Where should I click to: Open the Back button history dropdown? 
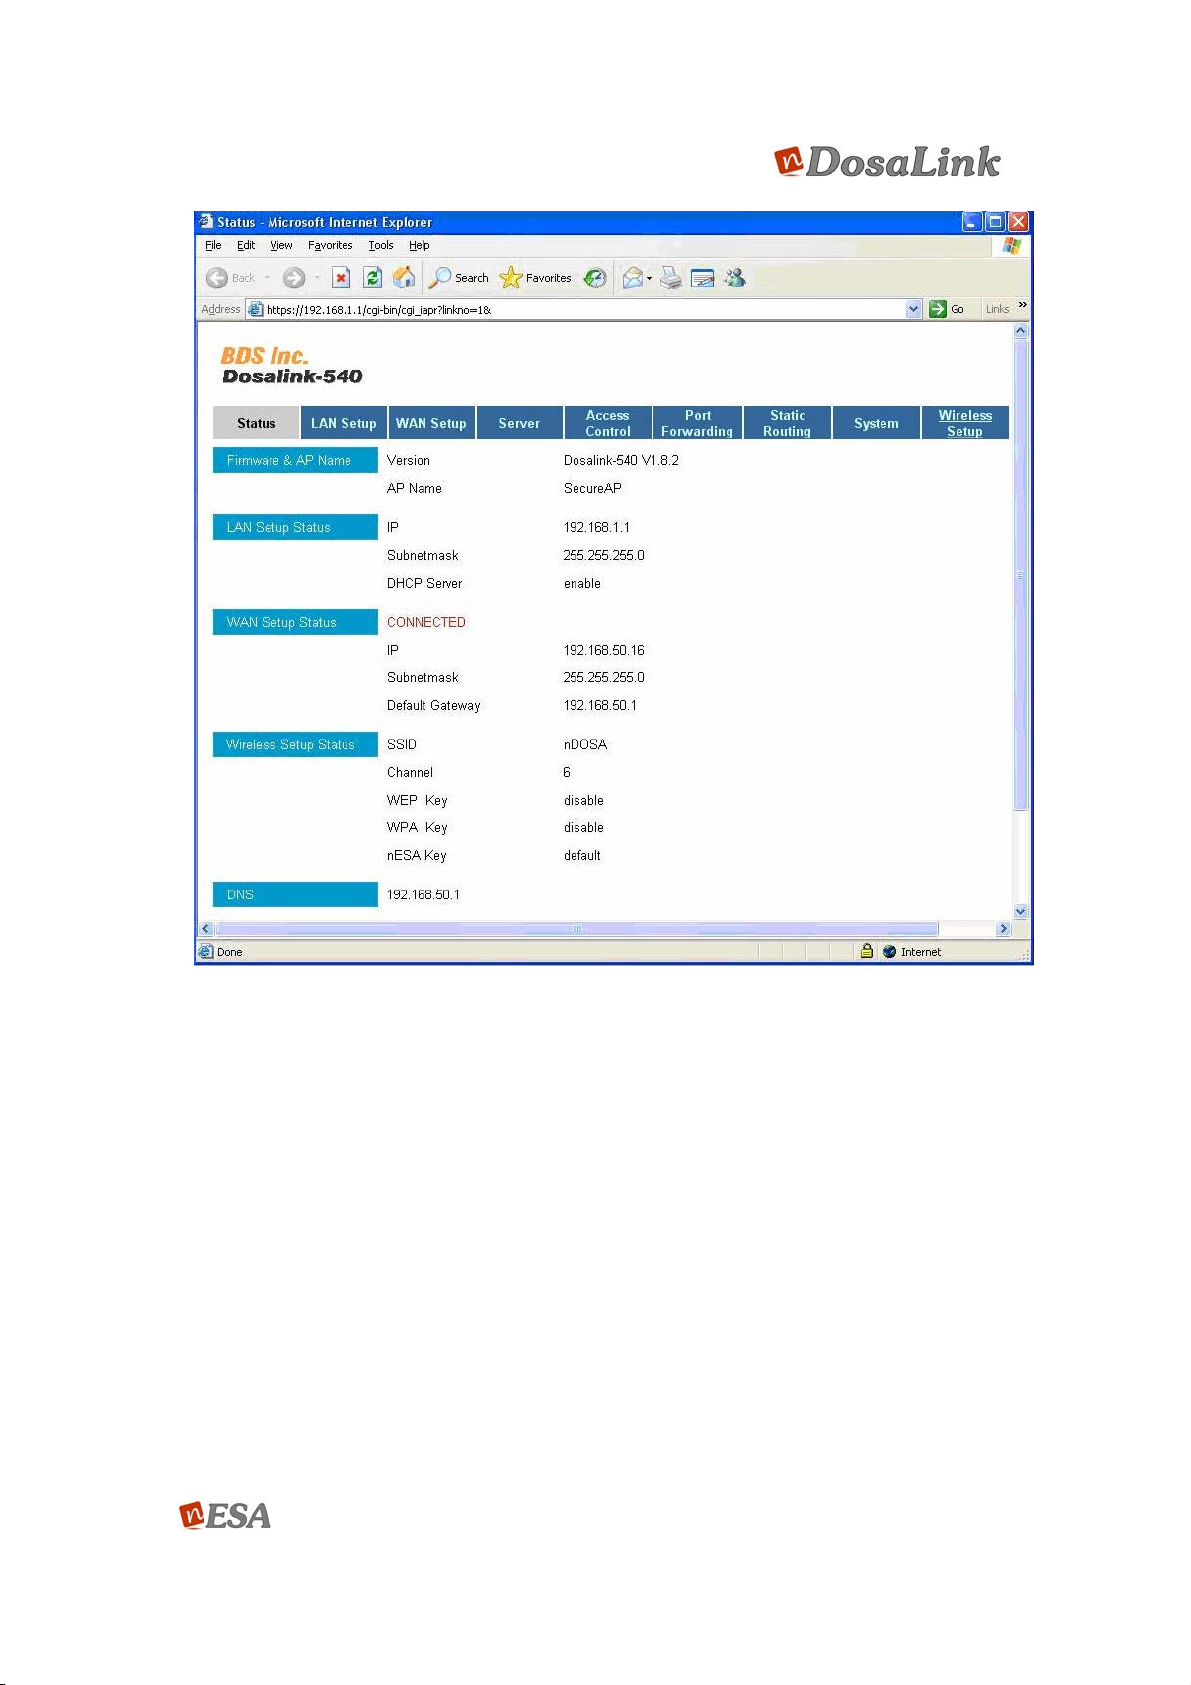point(267,278)
